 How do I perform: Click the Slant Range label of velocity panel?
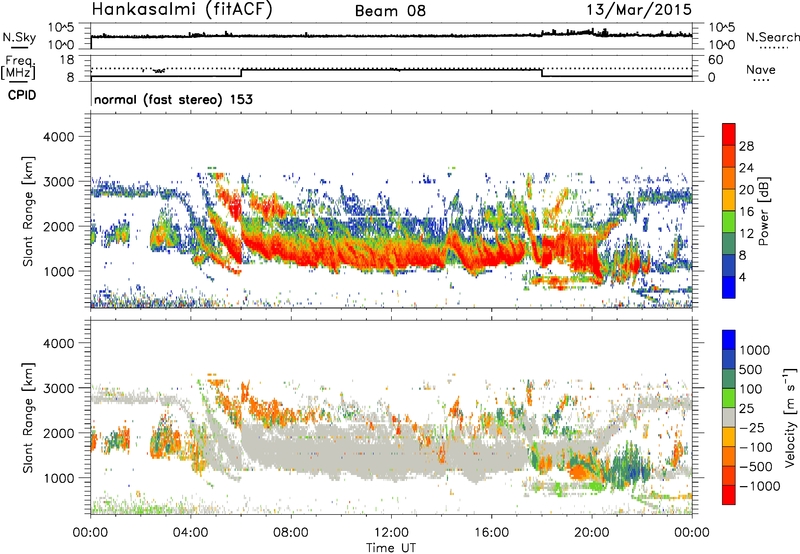point(28,418)
